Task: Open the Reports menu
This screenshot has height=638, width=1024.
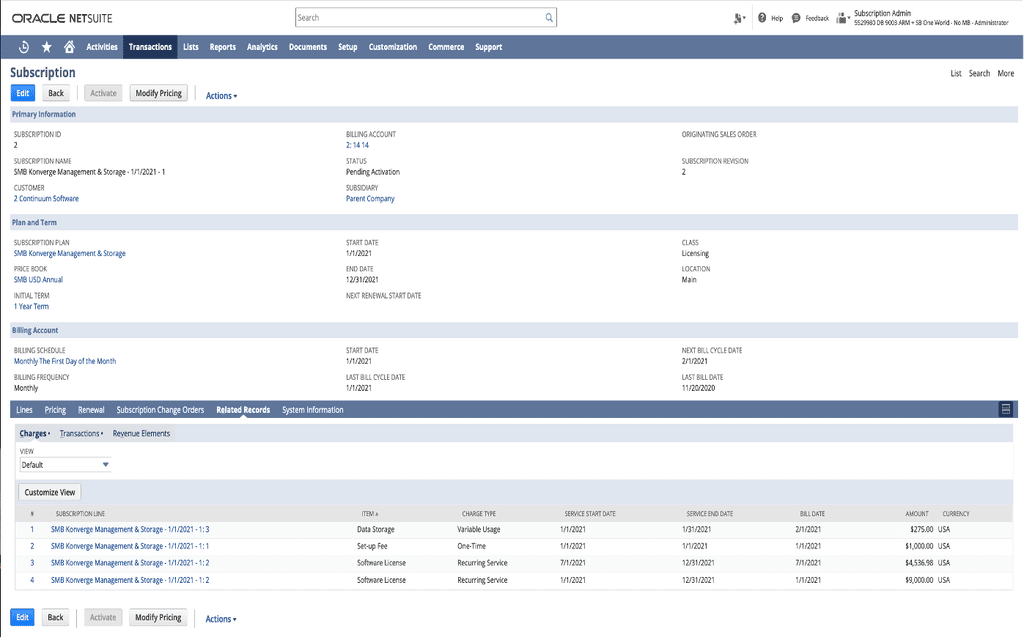Action: [x=223, y=47]
